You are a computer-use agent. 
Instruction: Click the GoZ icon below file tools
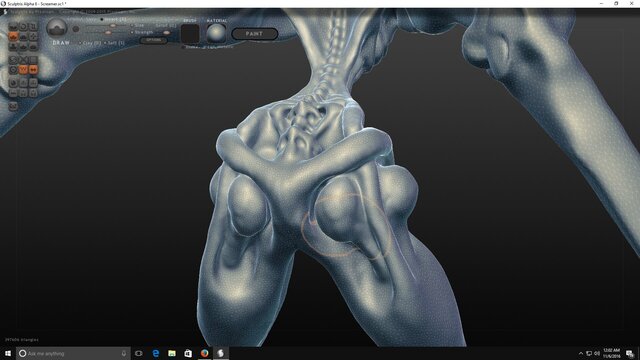pyautogui.click(x=13, y=107)
